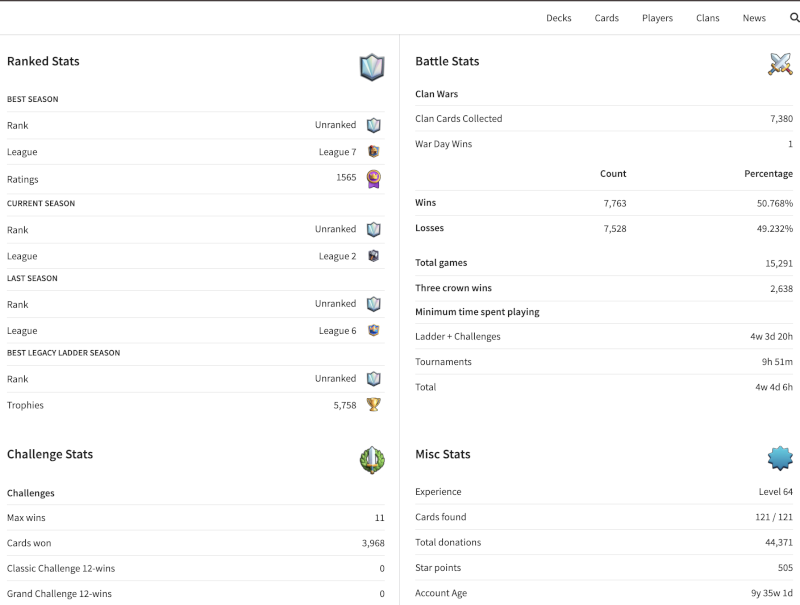Select the Battle Stats heading

447,61
